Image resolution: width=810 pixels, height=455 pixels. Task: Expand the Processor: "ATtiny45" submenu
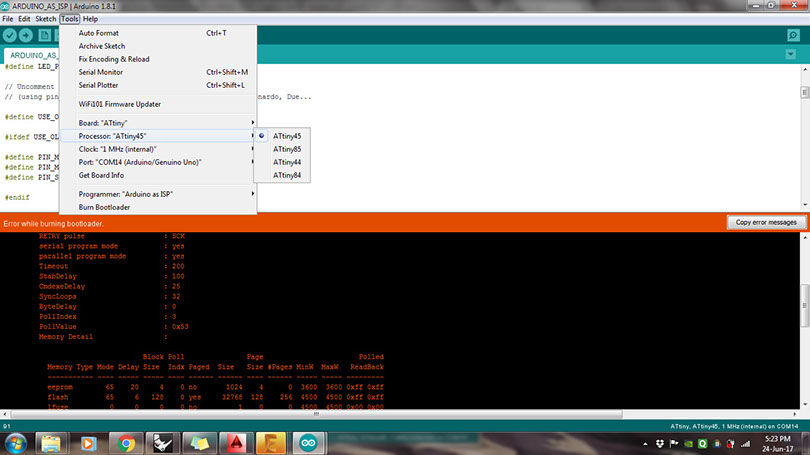158,136
